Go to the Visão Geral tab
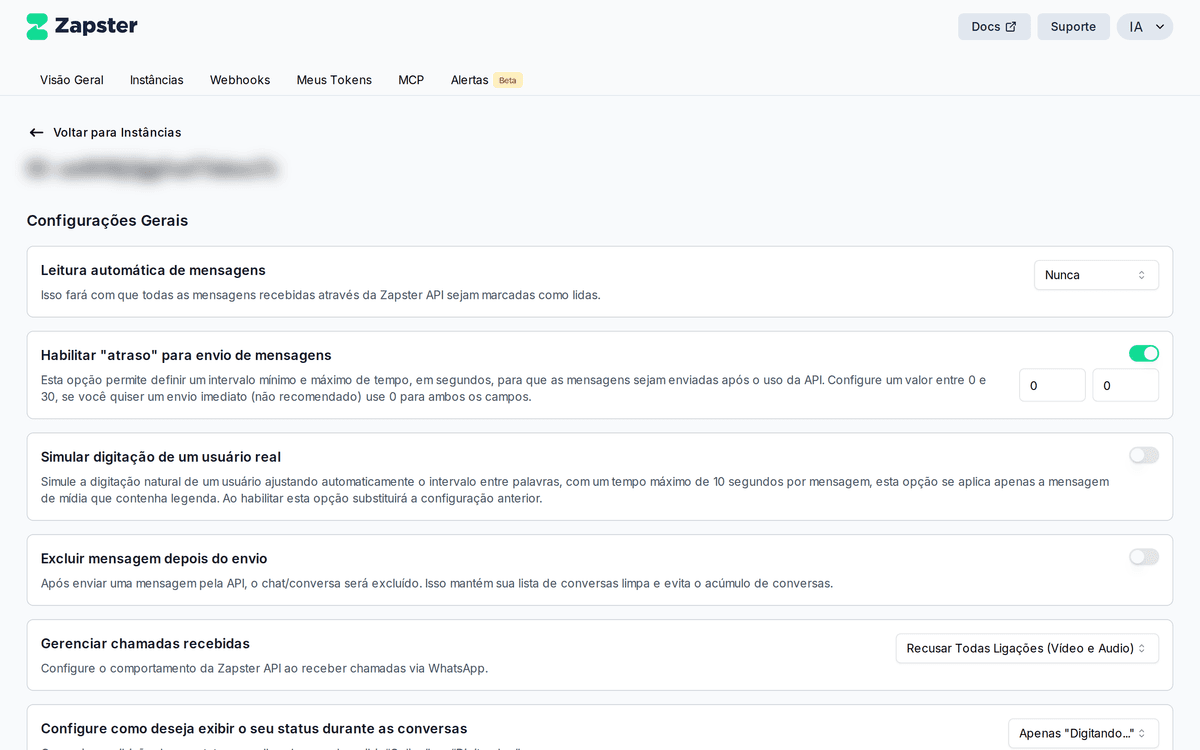1200x750 pixels. (x=72, y=80)
